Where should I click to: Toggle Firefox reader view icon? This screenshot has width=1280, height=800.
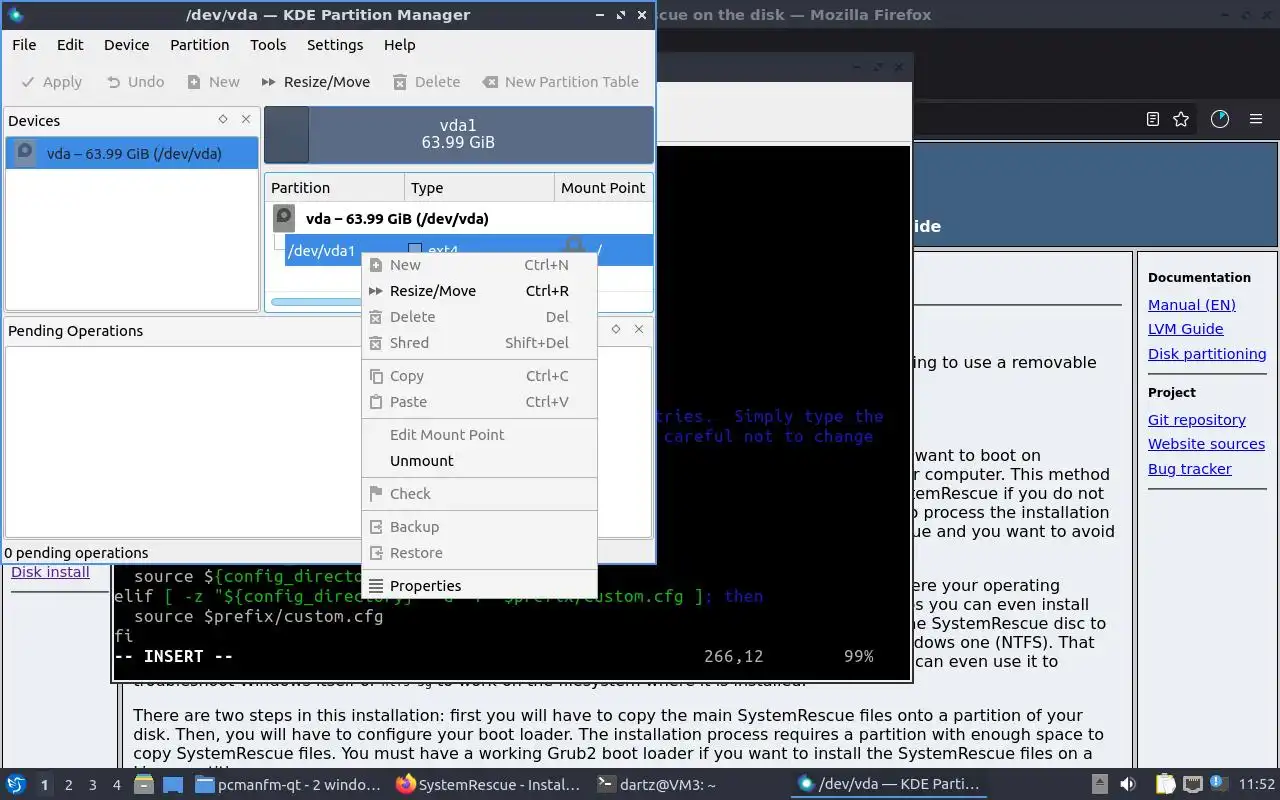(x=1153, y=119)
